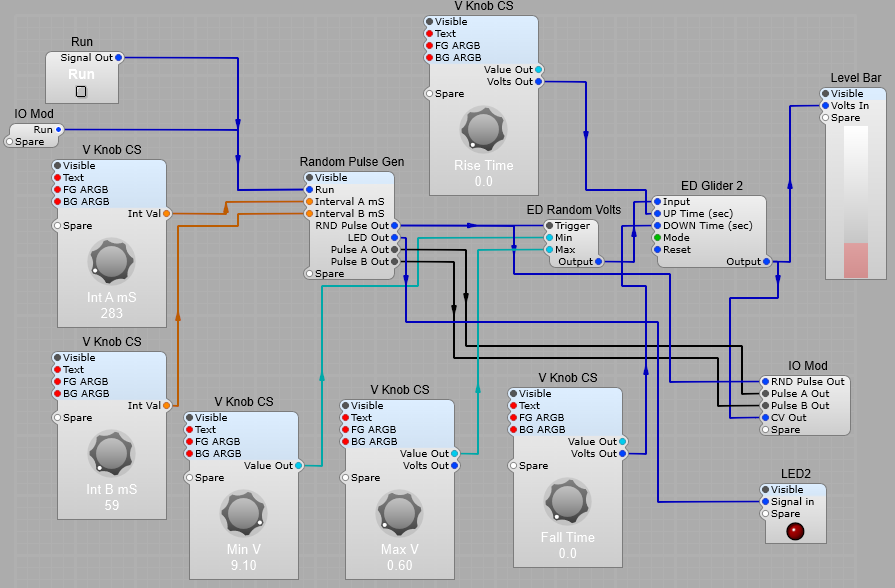Turn the Int A mS knob

110,260
